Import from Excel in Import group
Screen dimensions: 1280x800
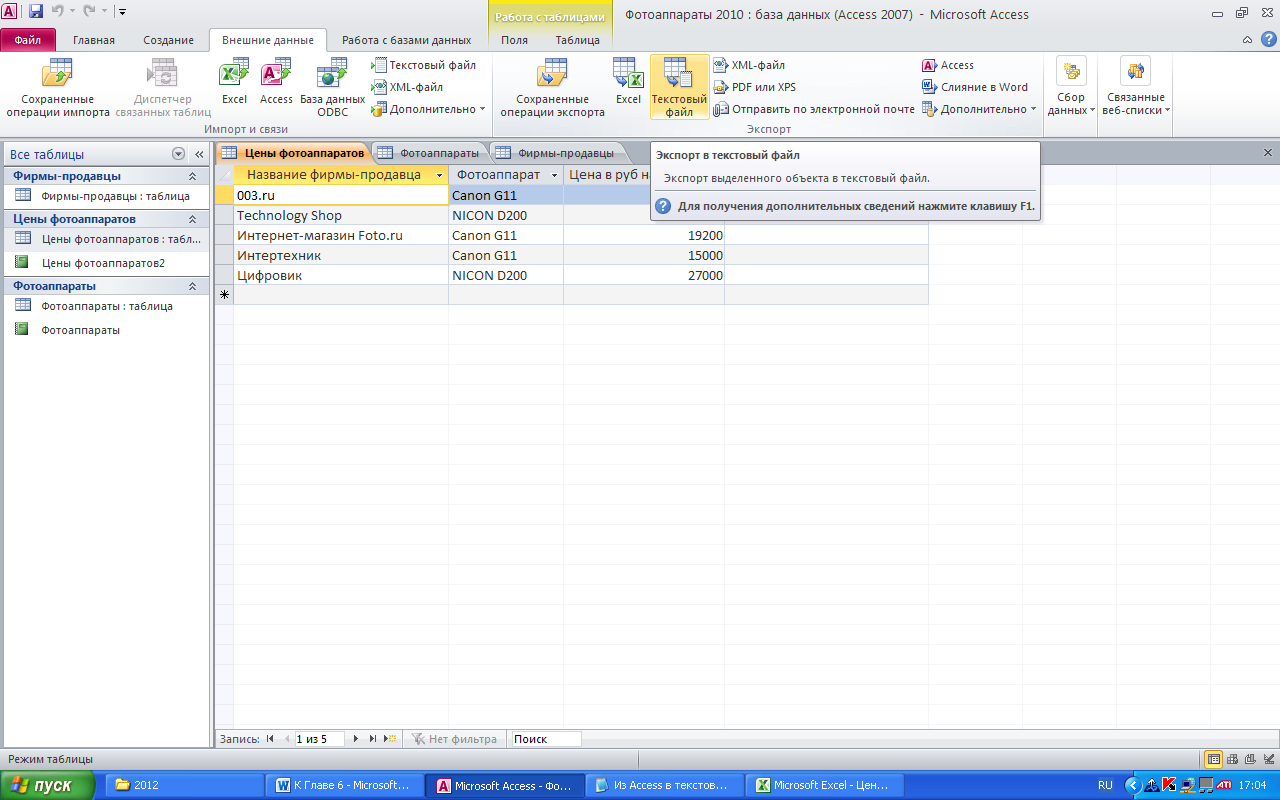pos(234,82)
